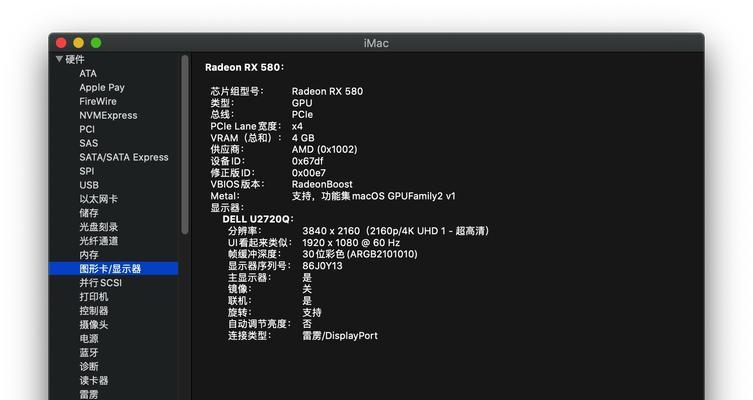Select 电源 power in the sidebar

pos(89,338)
